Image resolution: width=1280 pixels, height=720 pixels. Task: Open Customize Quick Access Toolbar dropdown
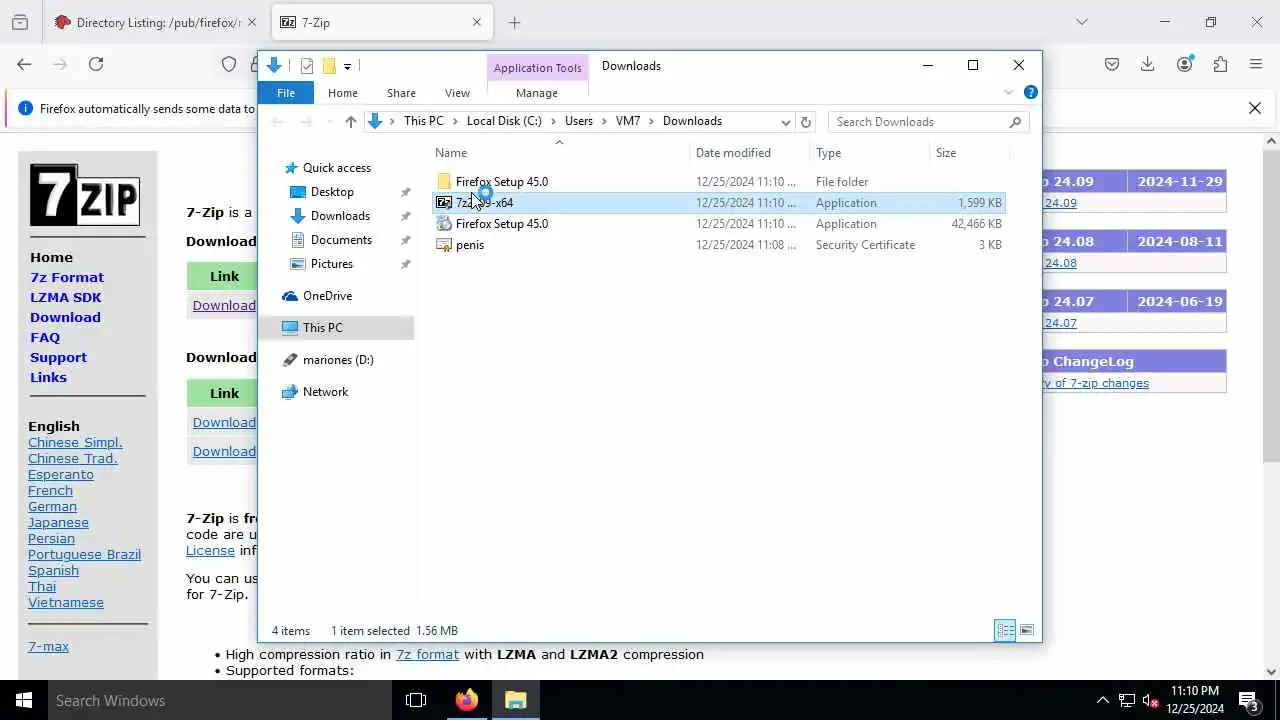tap(347, 66)
